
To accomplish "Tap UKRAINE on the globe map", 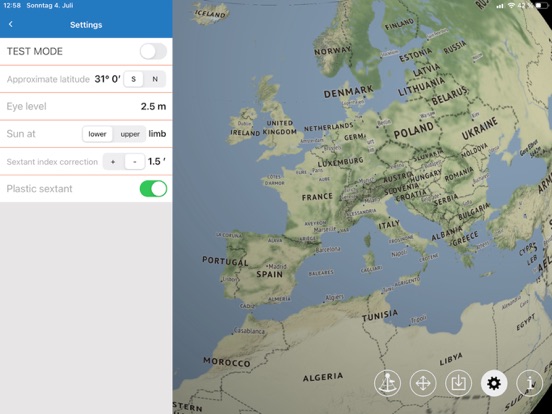I will click(x=479, y=128).
